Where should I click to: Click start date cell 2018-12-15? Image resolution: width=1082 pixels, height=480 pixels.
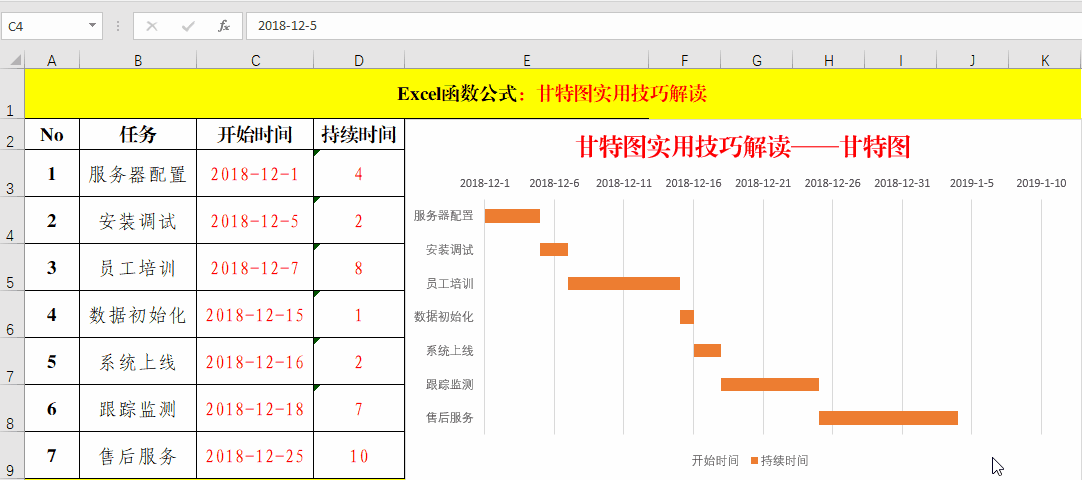(x=255, y=315)
